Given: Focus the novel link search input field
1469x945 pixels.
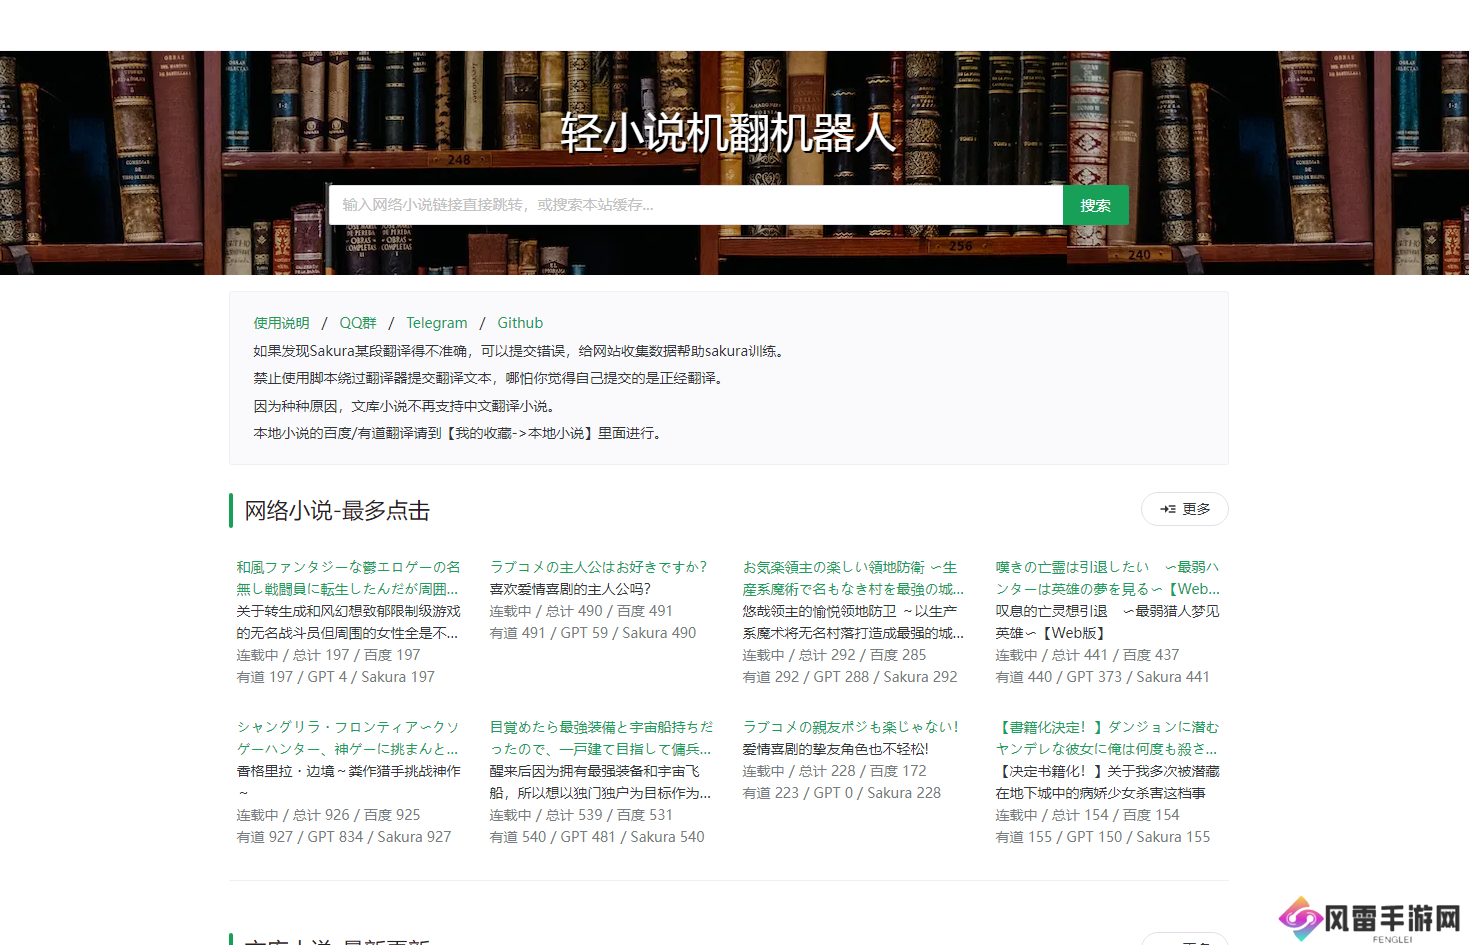Looking at the screenshot, I should [x=695, y=205].
